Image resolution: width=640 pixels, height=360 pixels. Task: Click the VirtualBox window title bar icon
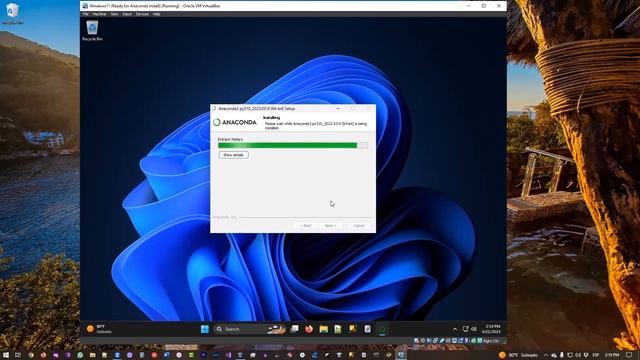pos(85,6)
